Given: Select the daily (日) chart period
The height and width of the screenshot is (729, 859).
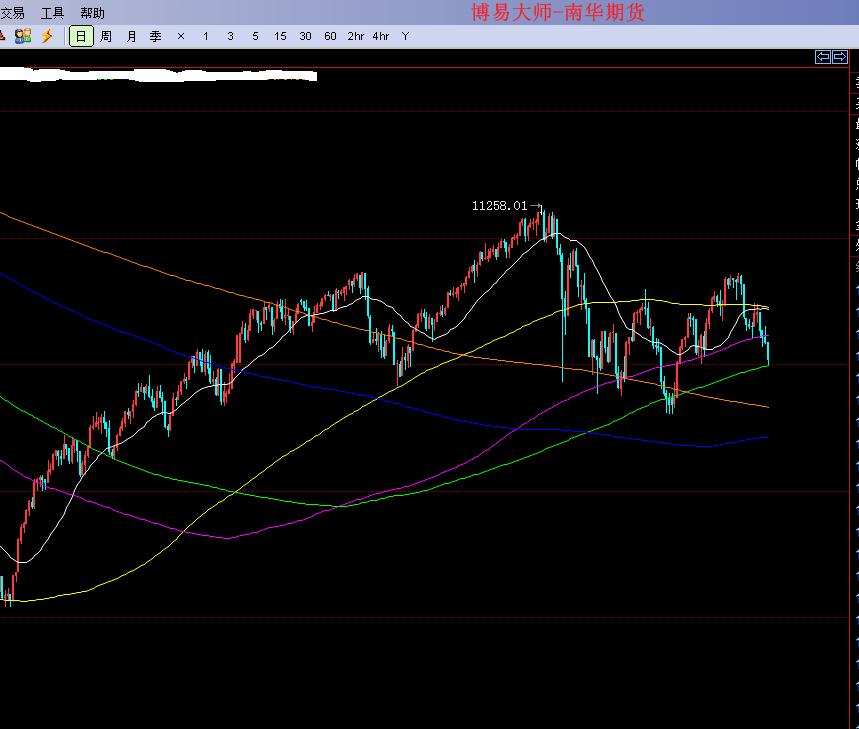Looking at the screenshot, I should point(81,36).
